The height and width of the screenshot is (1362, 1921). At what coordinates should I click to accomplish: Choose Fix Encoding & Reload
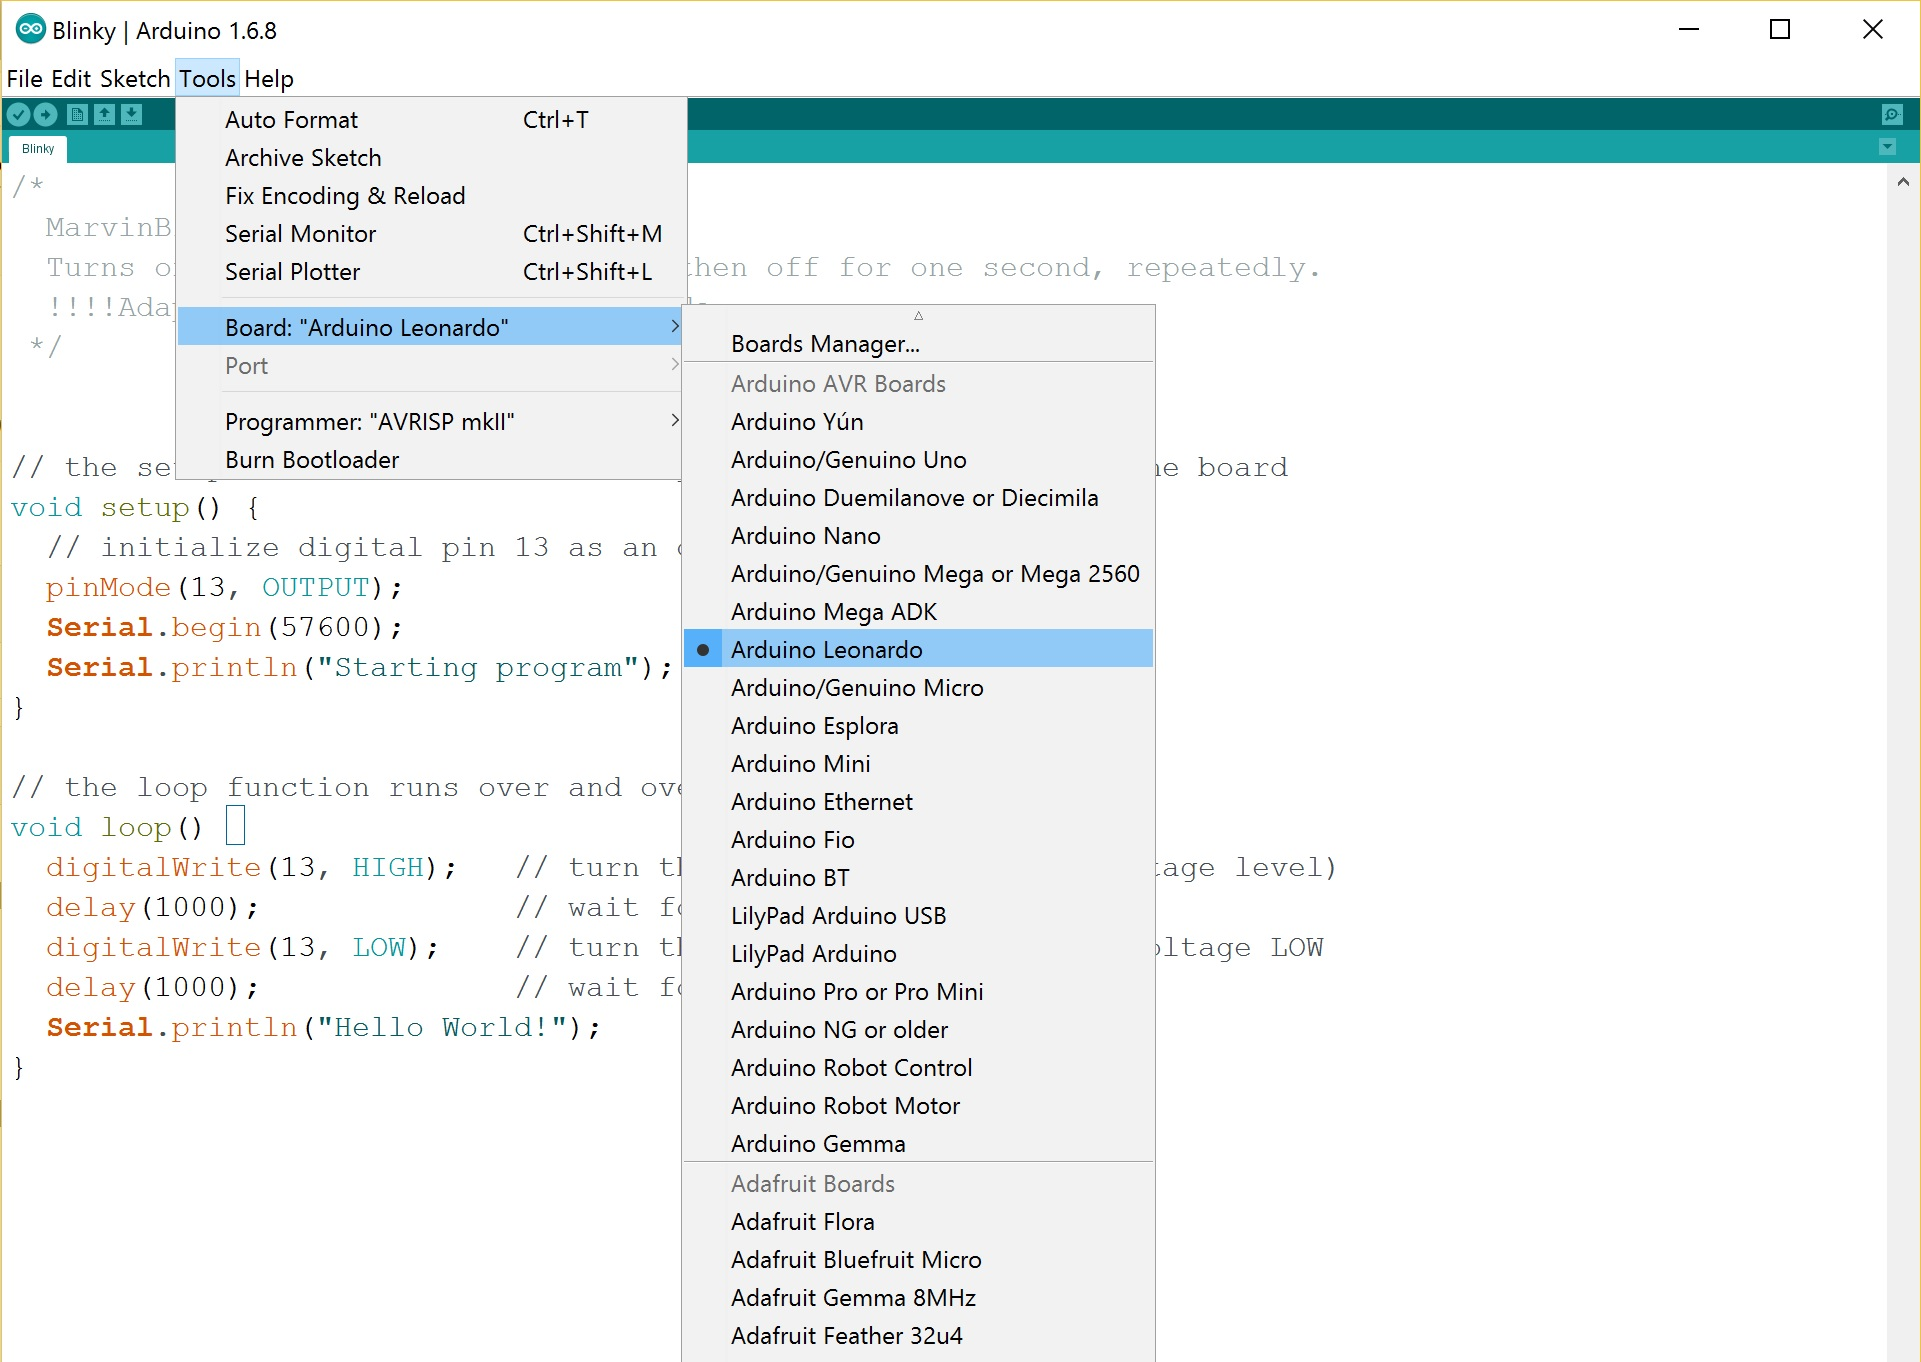pos(431,196)
